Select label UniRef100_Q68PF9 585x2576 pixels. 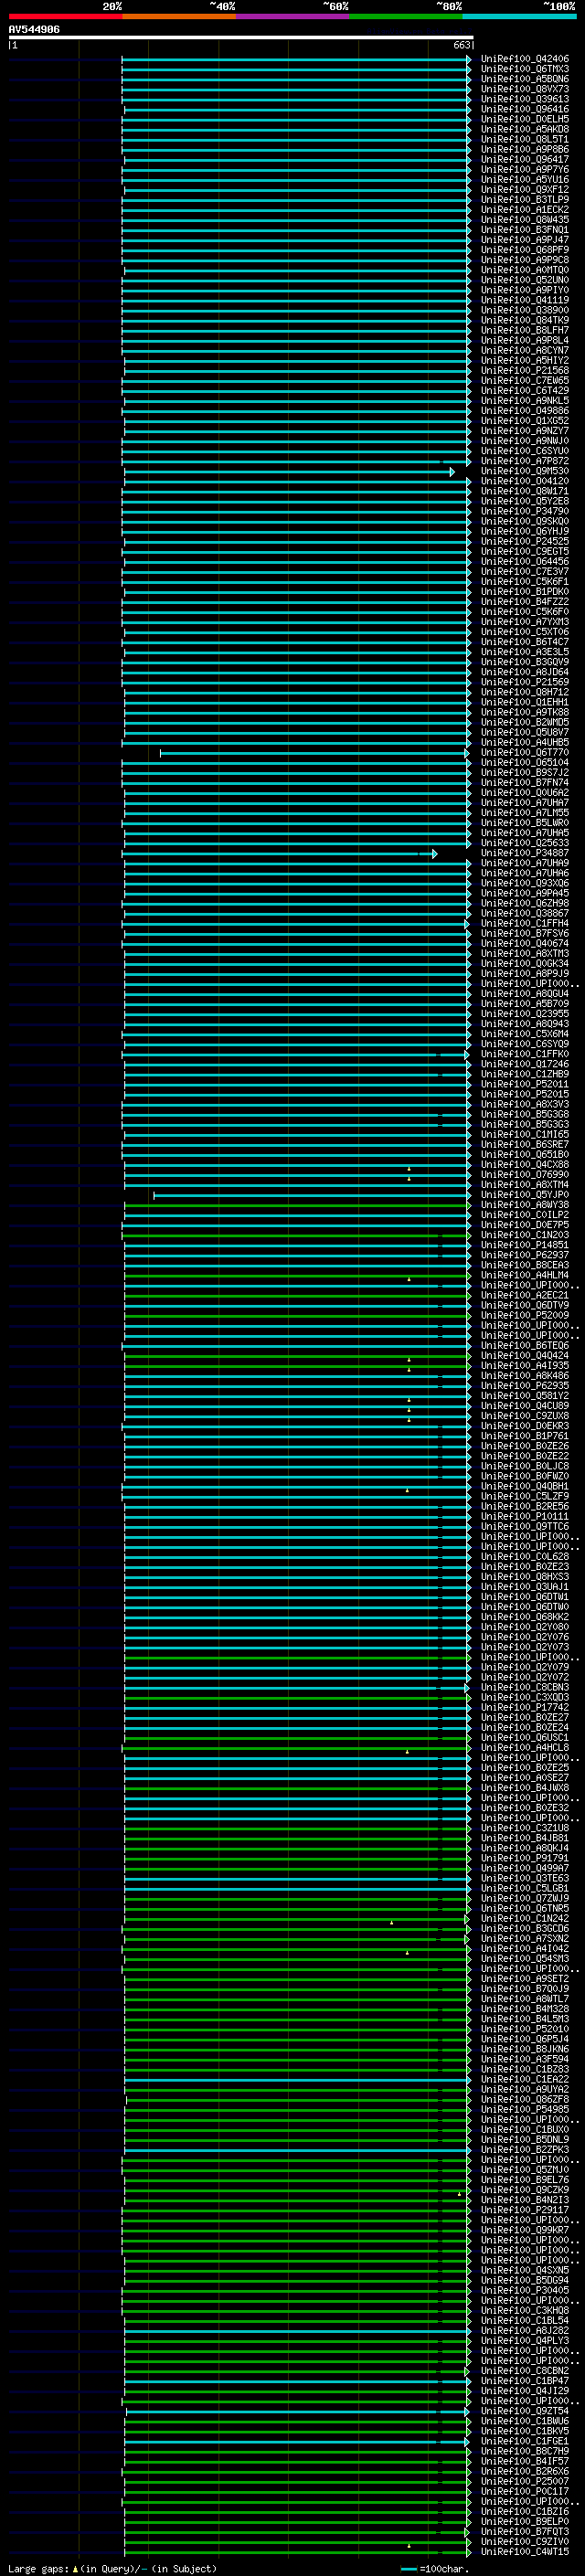click(524, 250)
